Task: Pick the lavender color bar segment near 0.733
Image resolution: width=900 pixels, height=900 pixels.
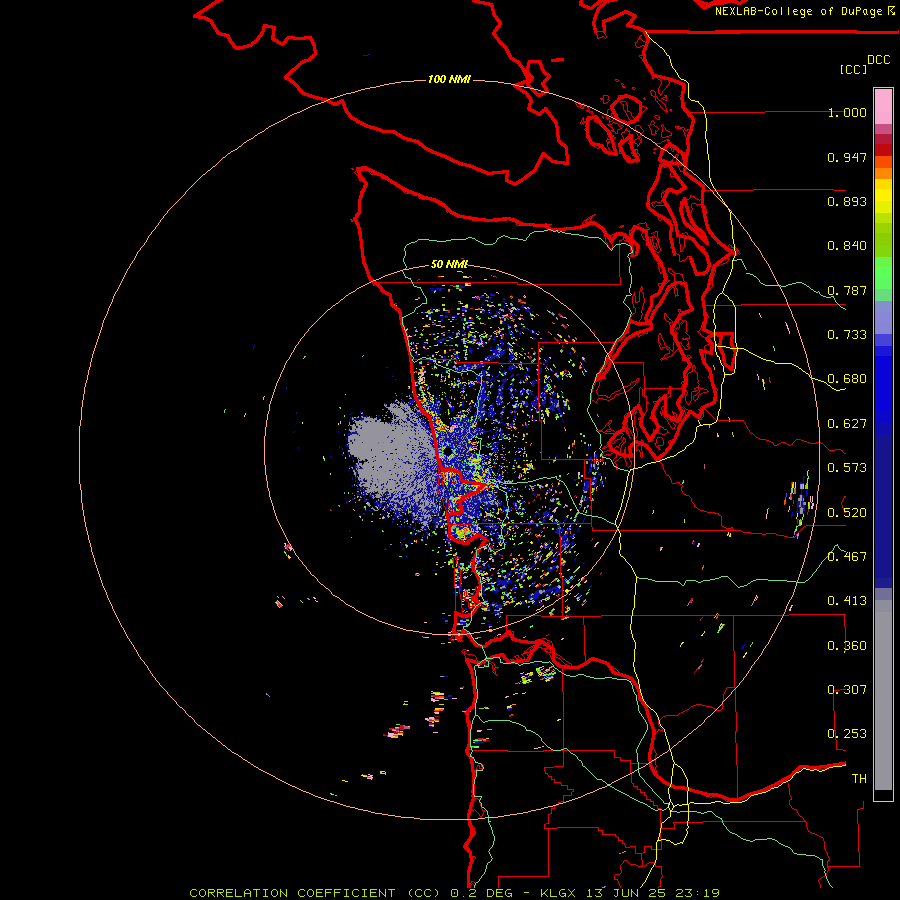Action: point(883,317)
